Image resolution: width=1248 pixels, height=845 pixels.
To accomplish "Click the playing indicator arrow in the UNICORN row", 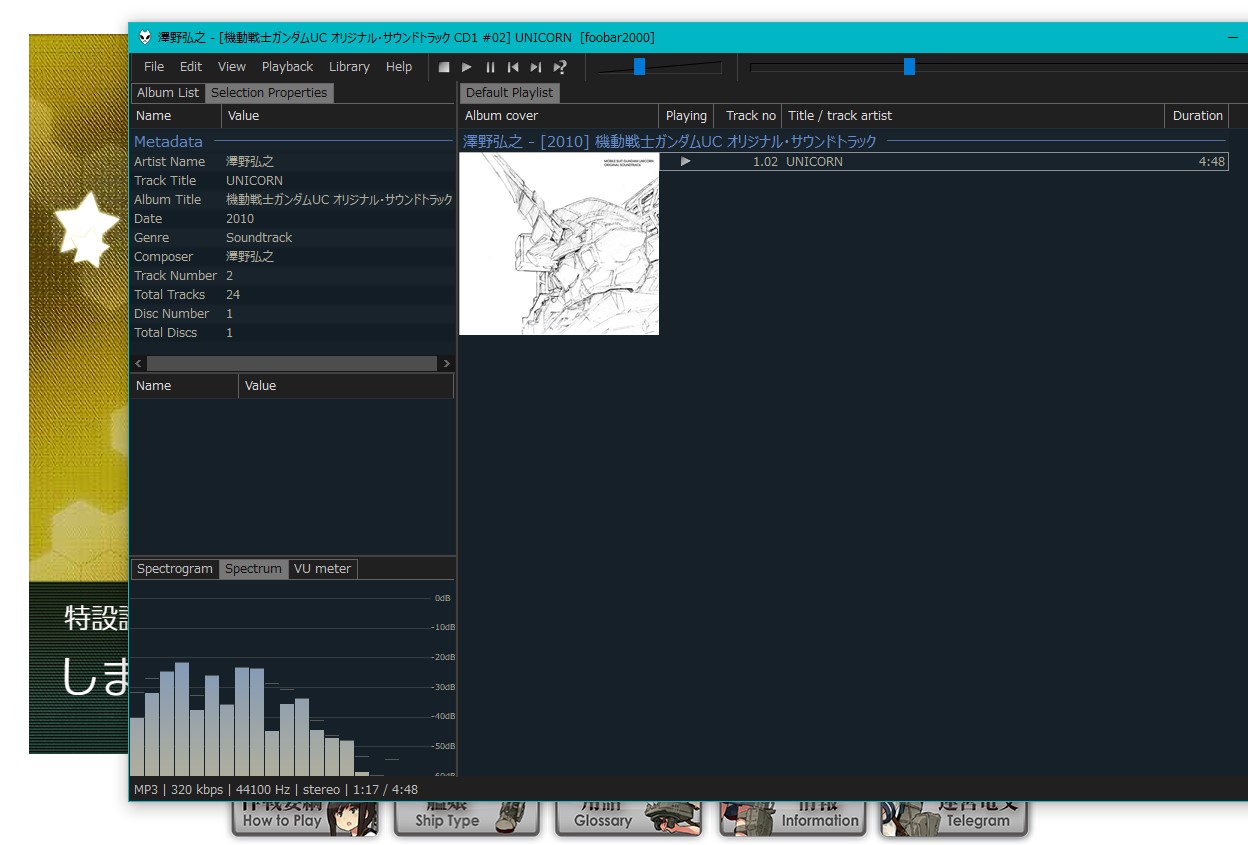I will [686, 161].
